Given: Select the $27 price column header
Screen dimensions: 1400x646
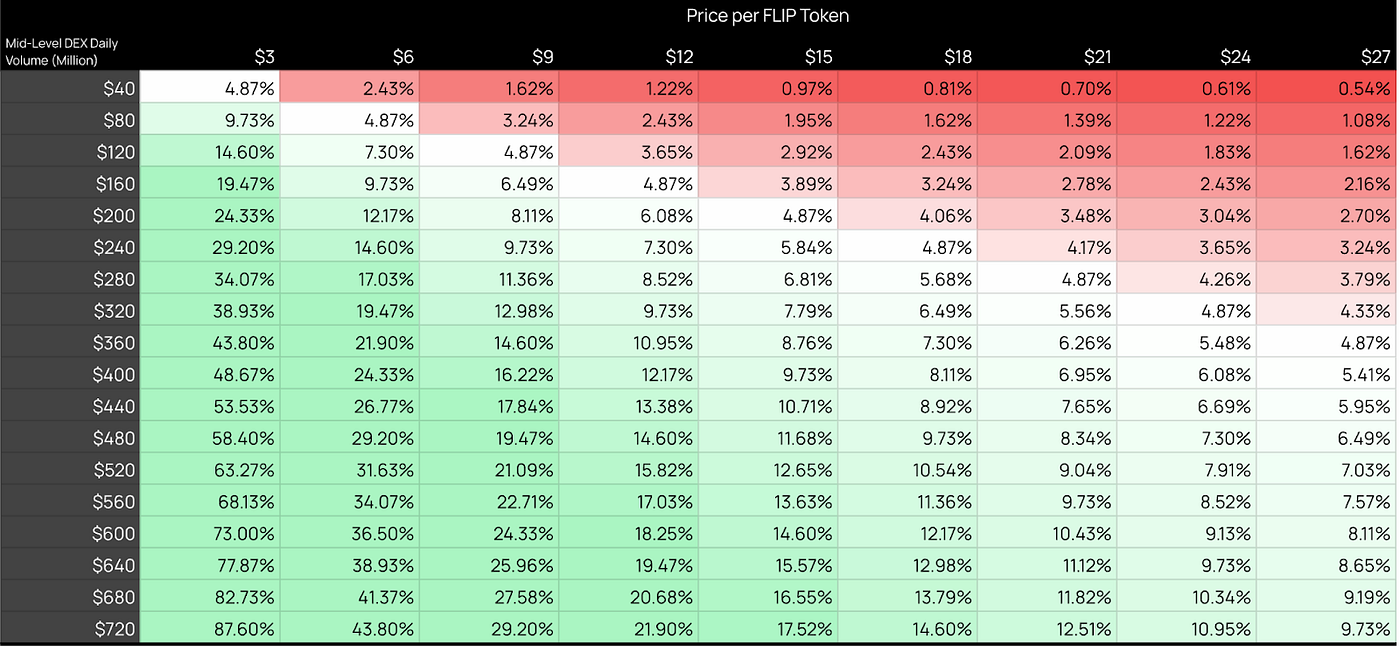Looking at the screenshot, I should point(1376,57).
